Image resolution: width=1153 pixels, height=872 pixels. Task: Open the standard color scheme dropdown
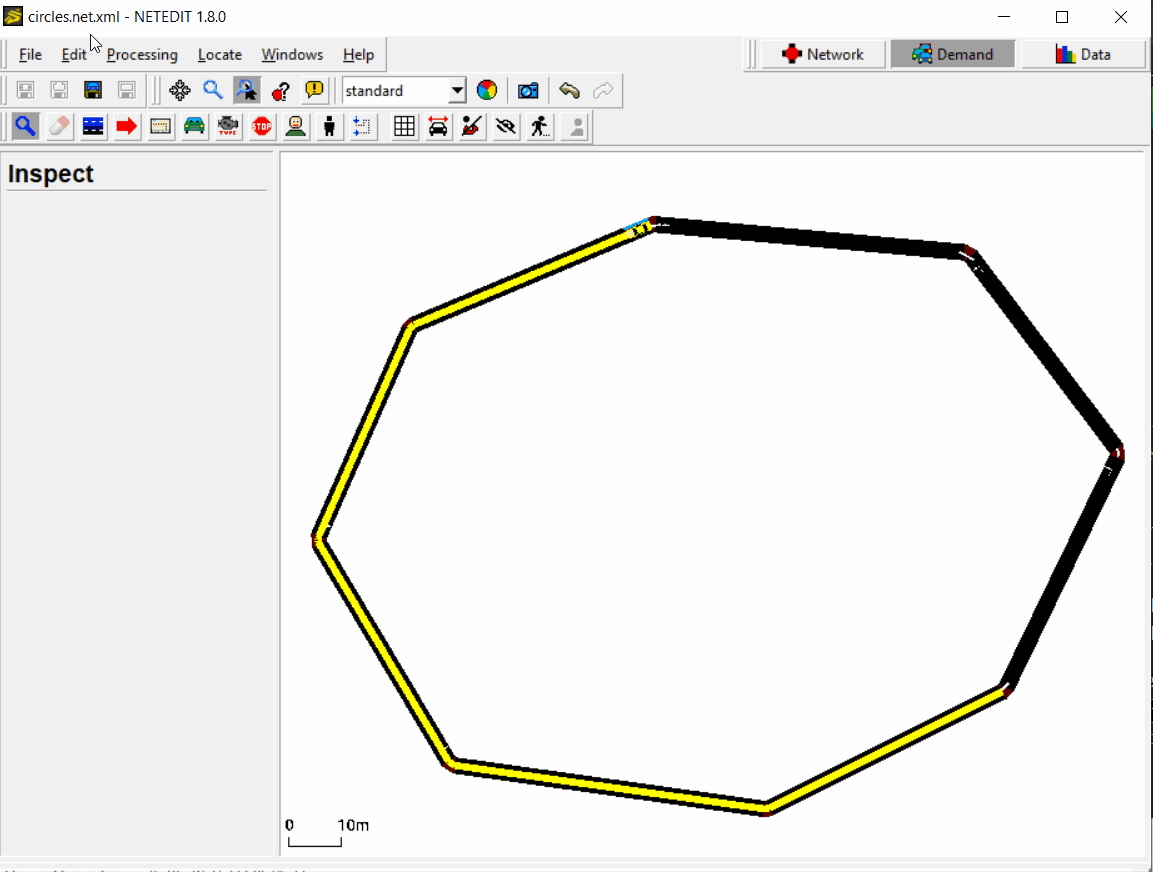(x=404, y=91)
